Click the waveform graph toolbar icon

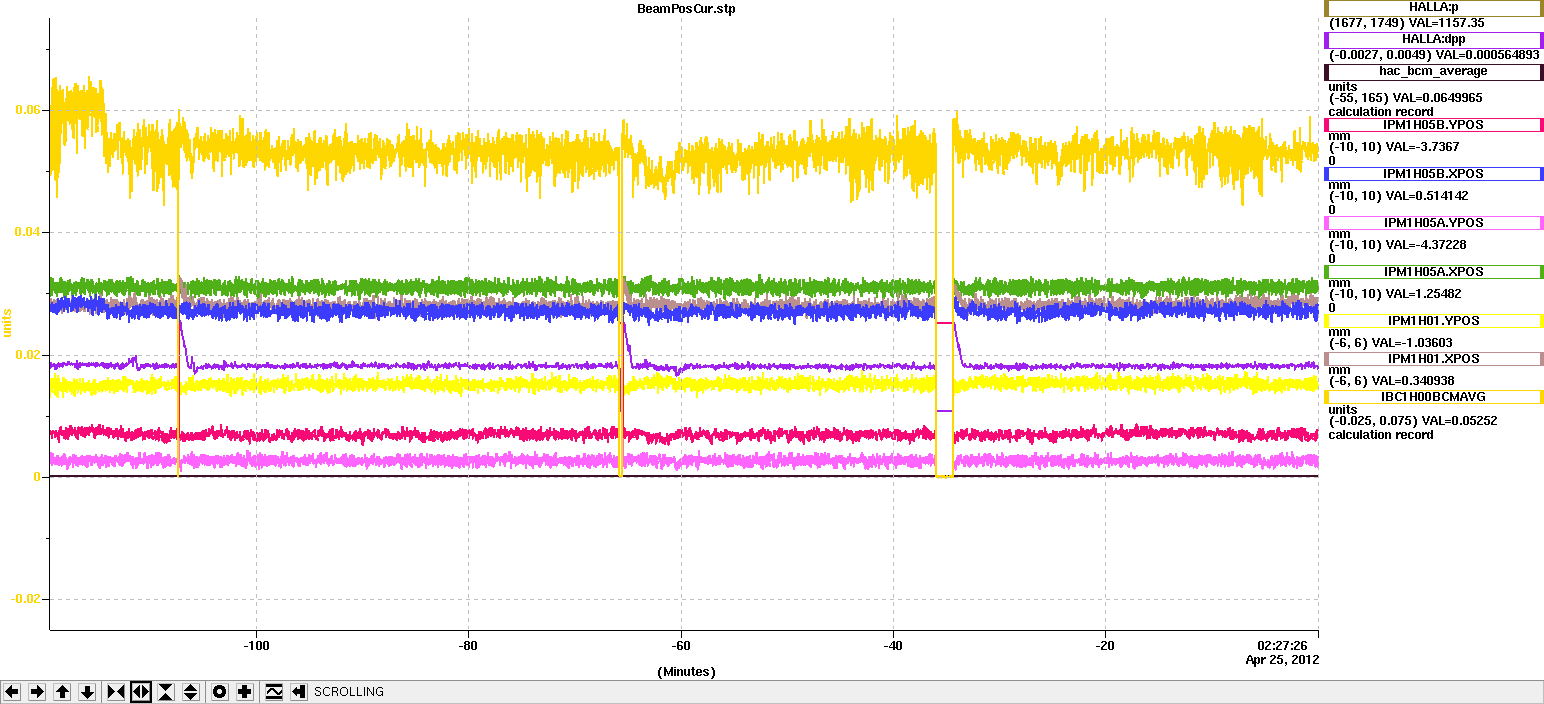click(x=273, y=692)
